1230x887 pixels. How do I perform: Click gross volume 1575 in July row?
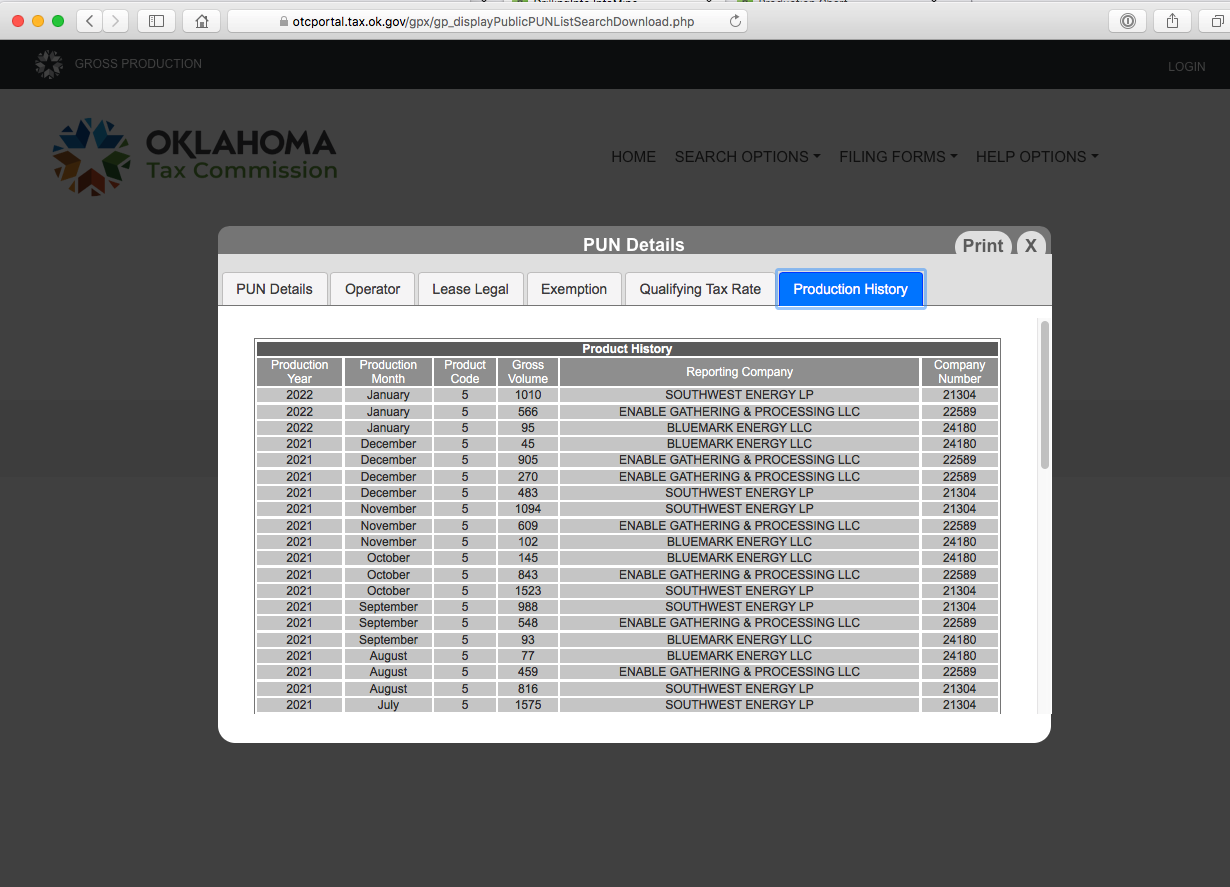(x=528, y=705)
